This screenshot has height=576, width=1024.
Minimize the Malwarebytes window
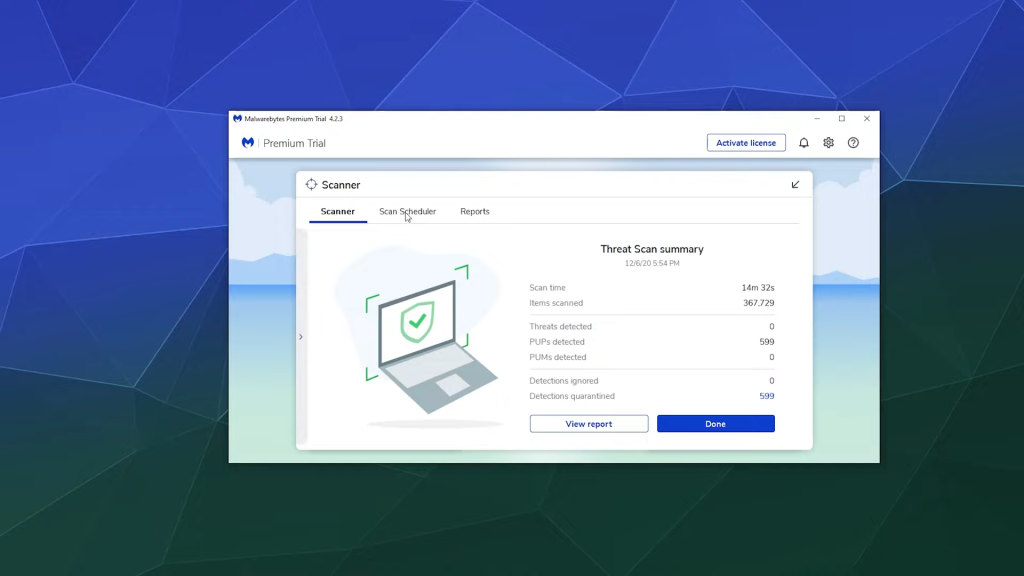click(x=816, y=119)
